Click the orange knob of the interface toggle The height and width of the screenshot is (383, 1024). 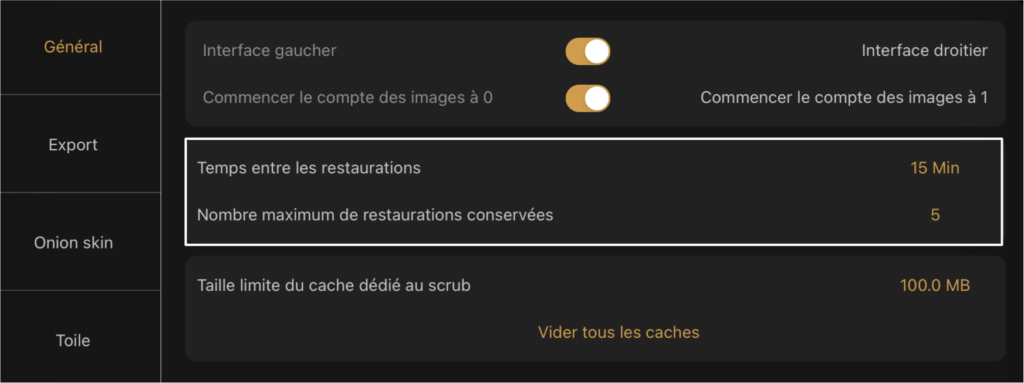click(x=597, y=51)
